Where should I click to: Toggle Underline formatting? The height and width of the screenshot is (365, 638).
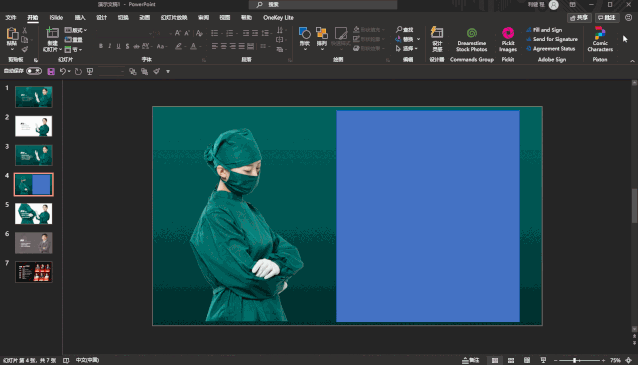point(118,46)
